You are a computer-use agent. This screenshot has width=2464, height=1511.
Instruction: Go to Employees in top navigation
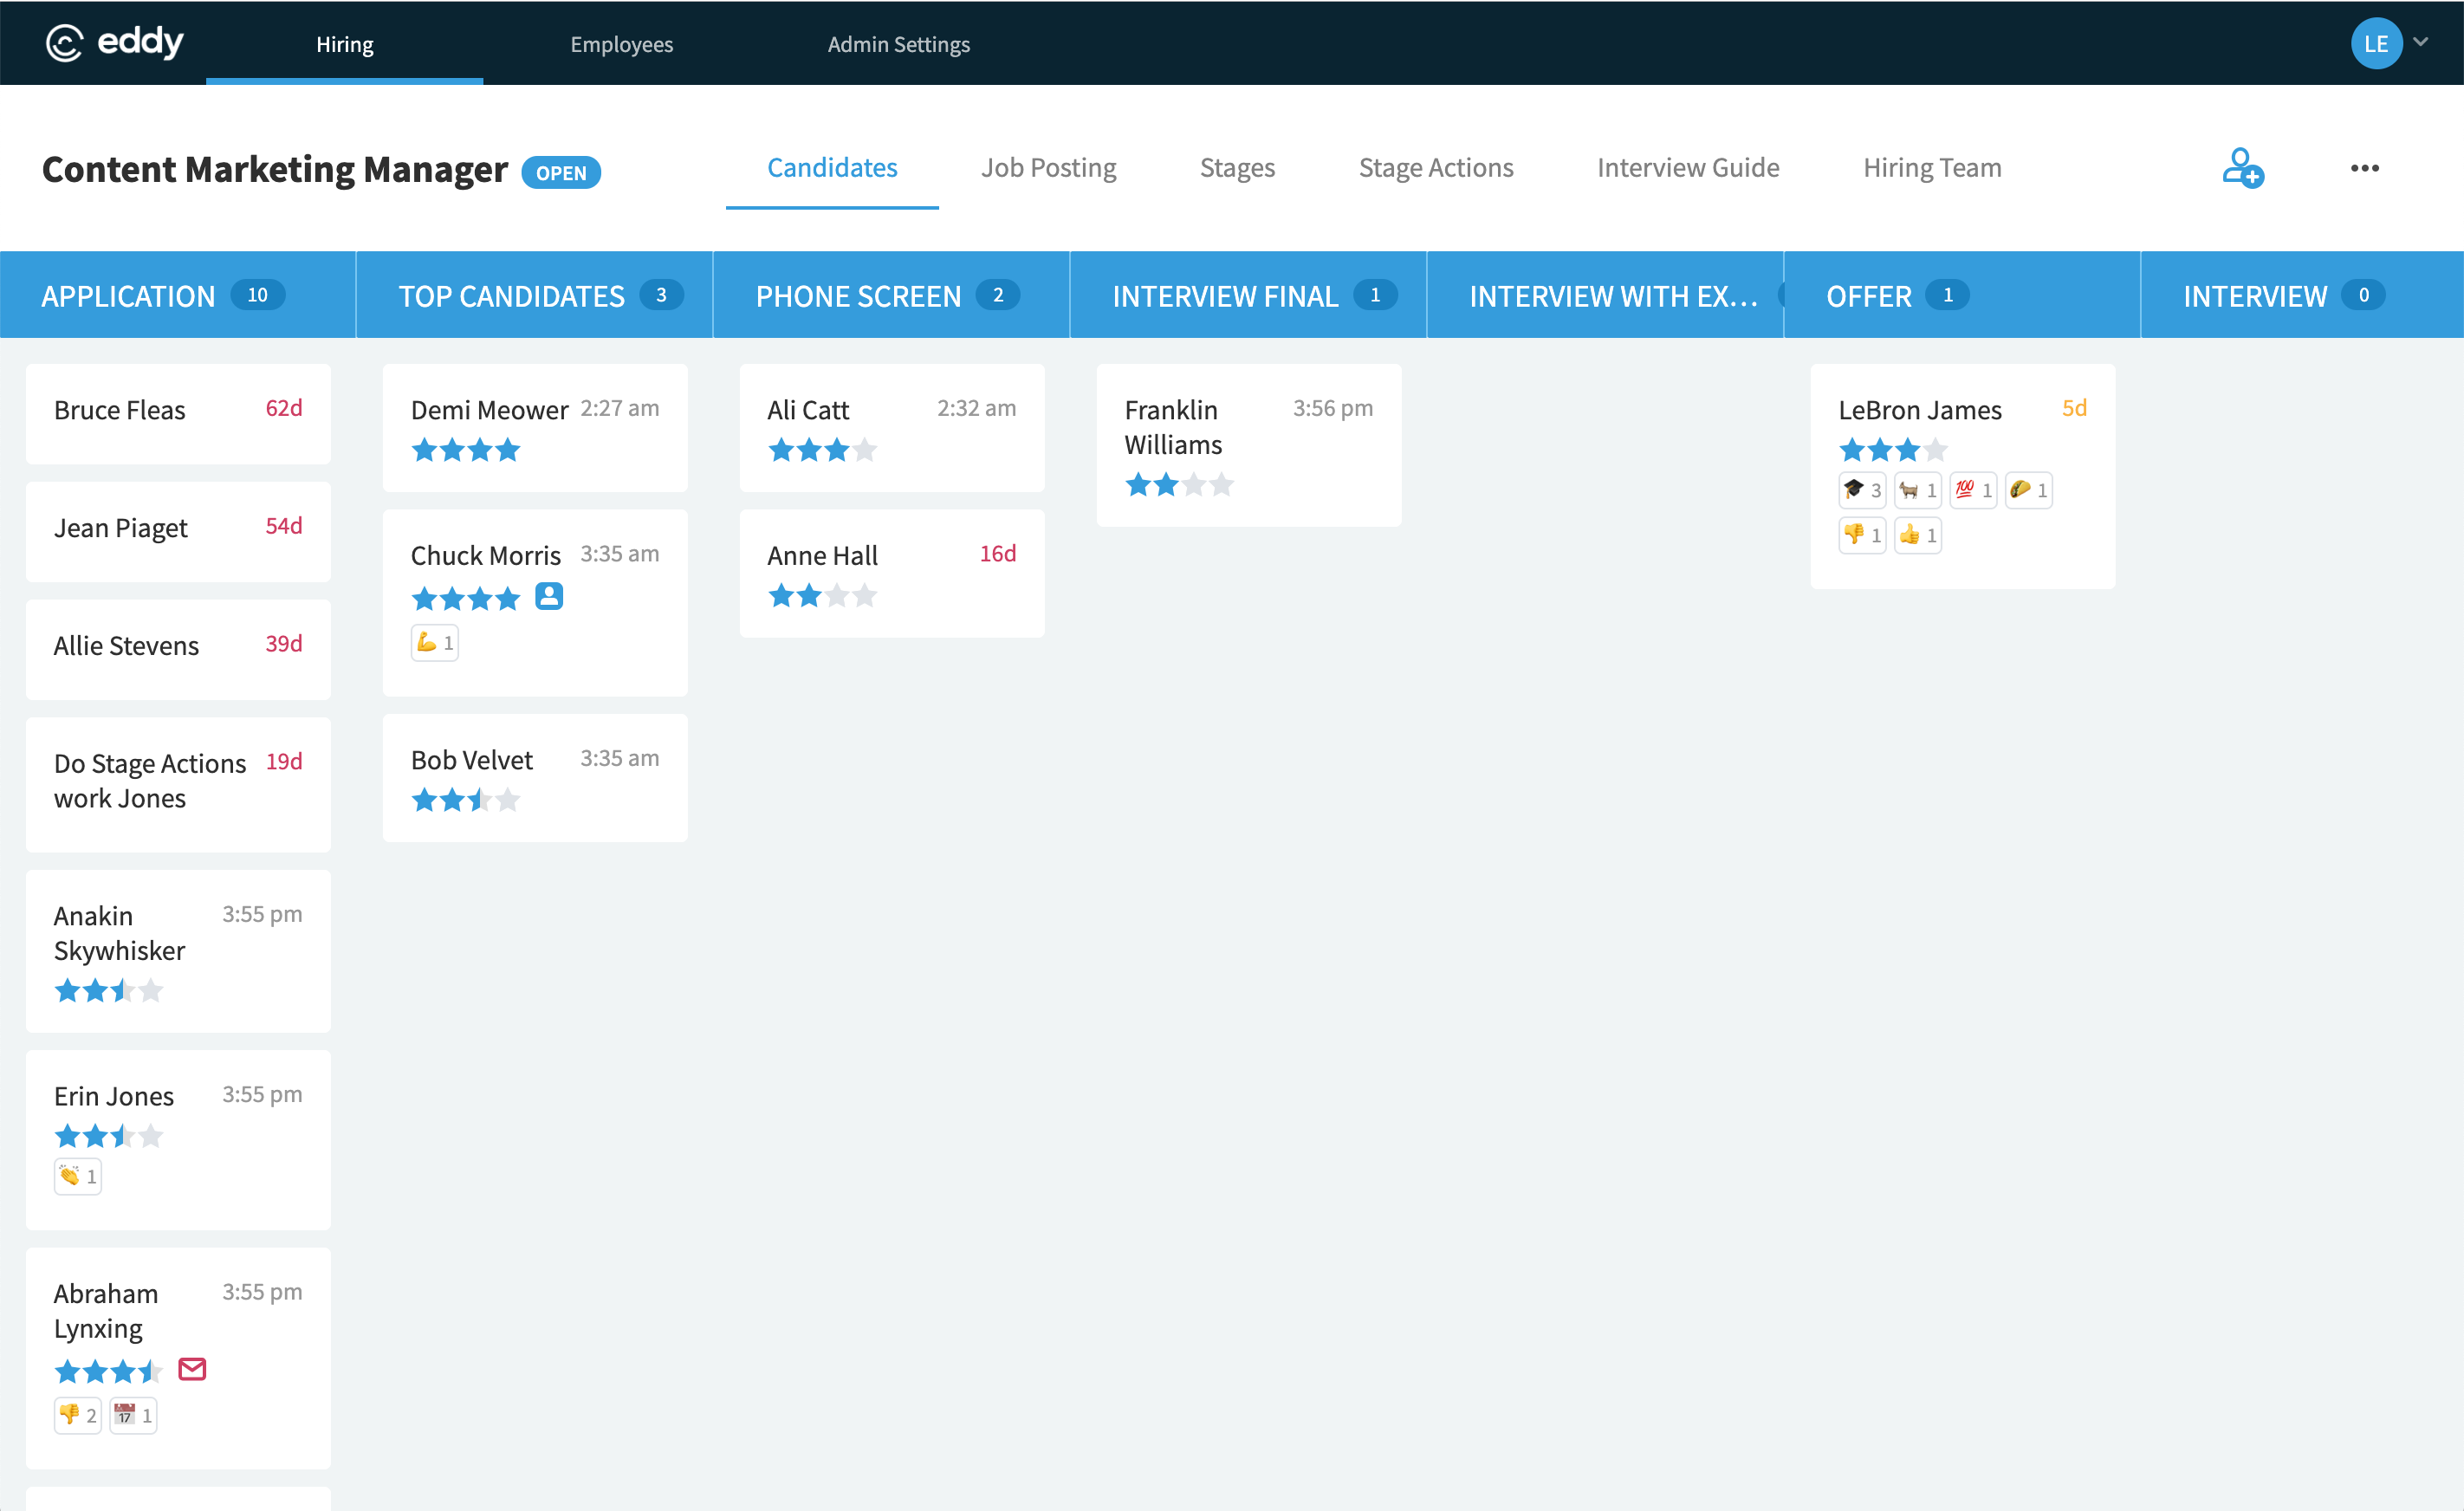621,44
